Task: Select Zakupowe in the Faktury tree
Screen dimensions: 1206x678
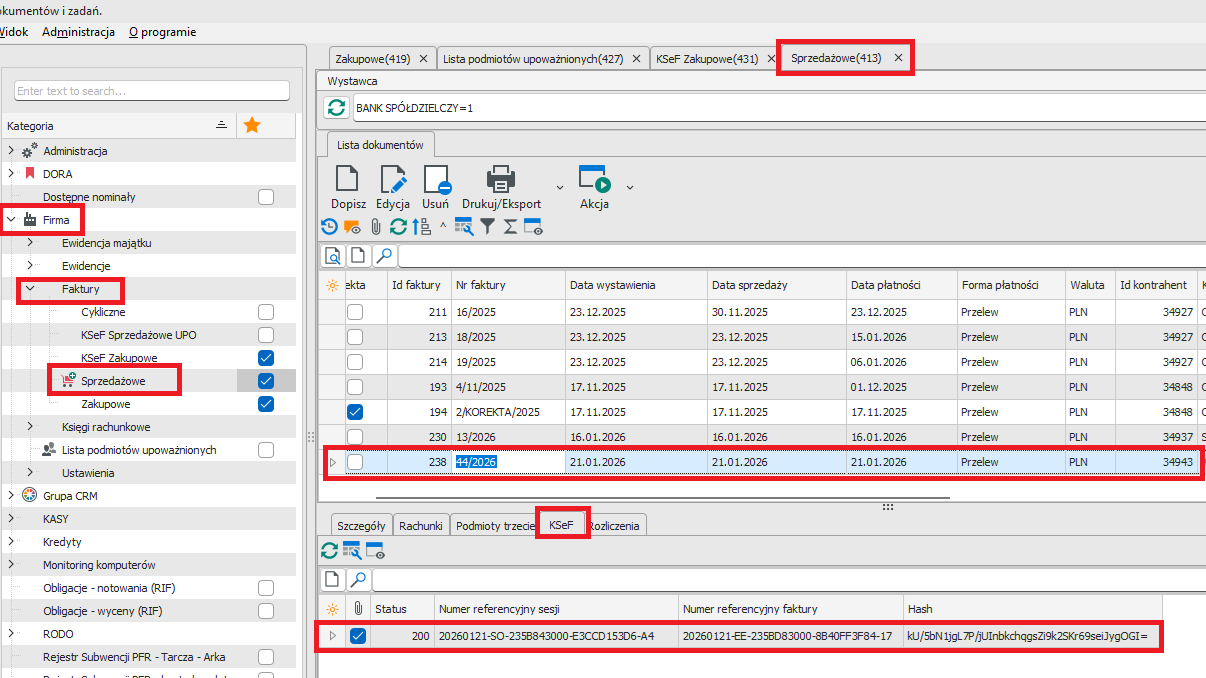Action: [x=105, y=404]
